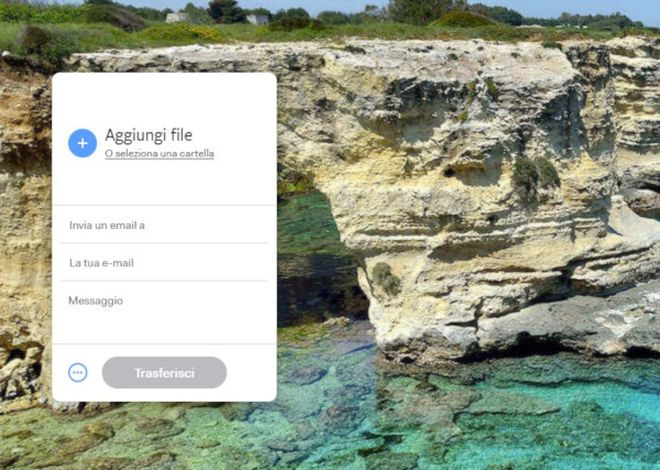This screenshot has width=660, height=470.
Task: Select a folder via the underlined cartella link
Action: [x=160, y=154]
